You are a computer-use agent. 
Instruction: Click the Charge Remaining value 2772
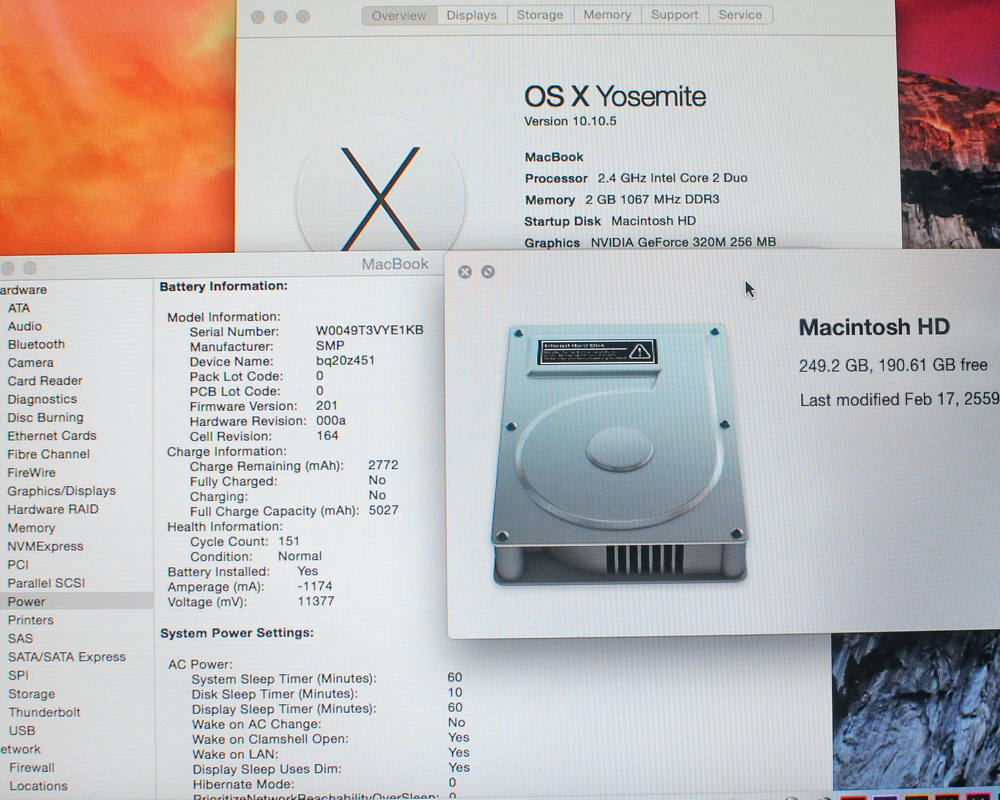pyautogui.click(x=383, y=465)
